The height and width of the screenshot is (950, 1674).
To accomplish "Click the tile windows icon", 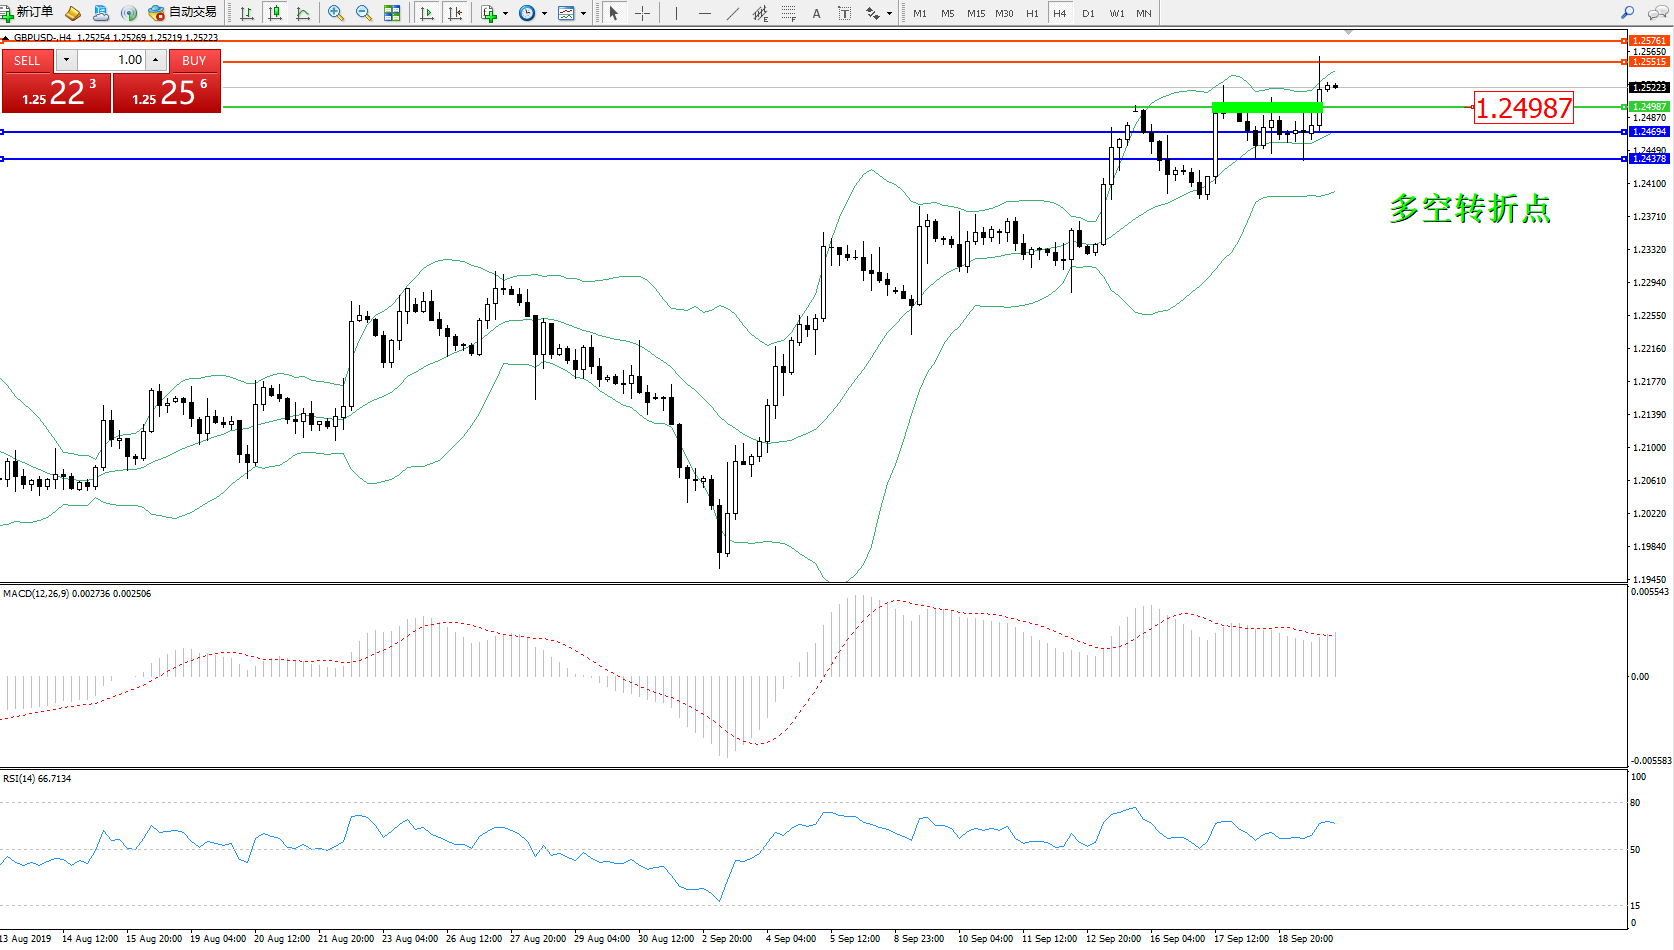I will [x=392, y=13].
